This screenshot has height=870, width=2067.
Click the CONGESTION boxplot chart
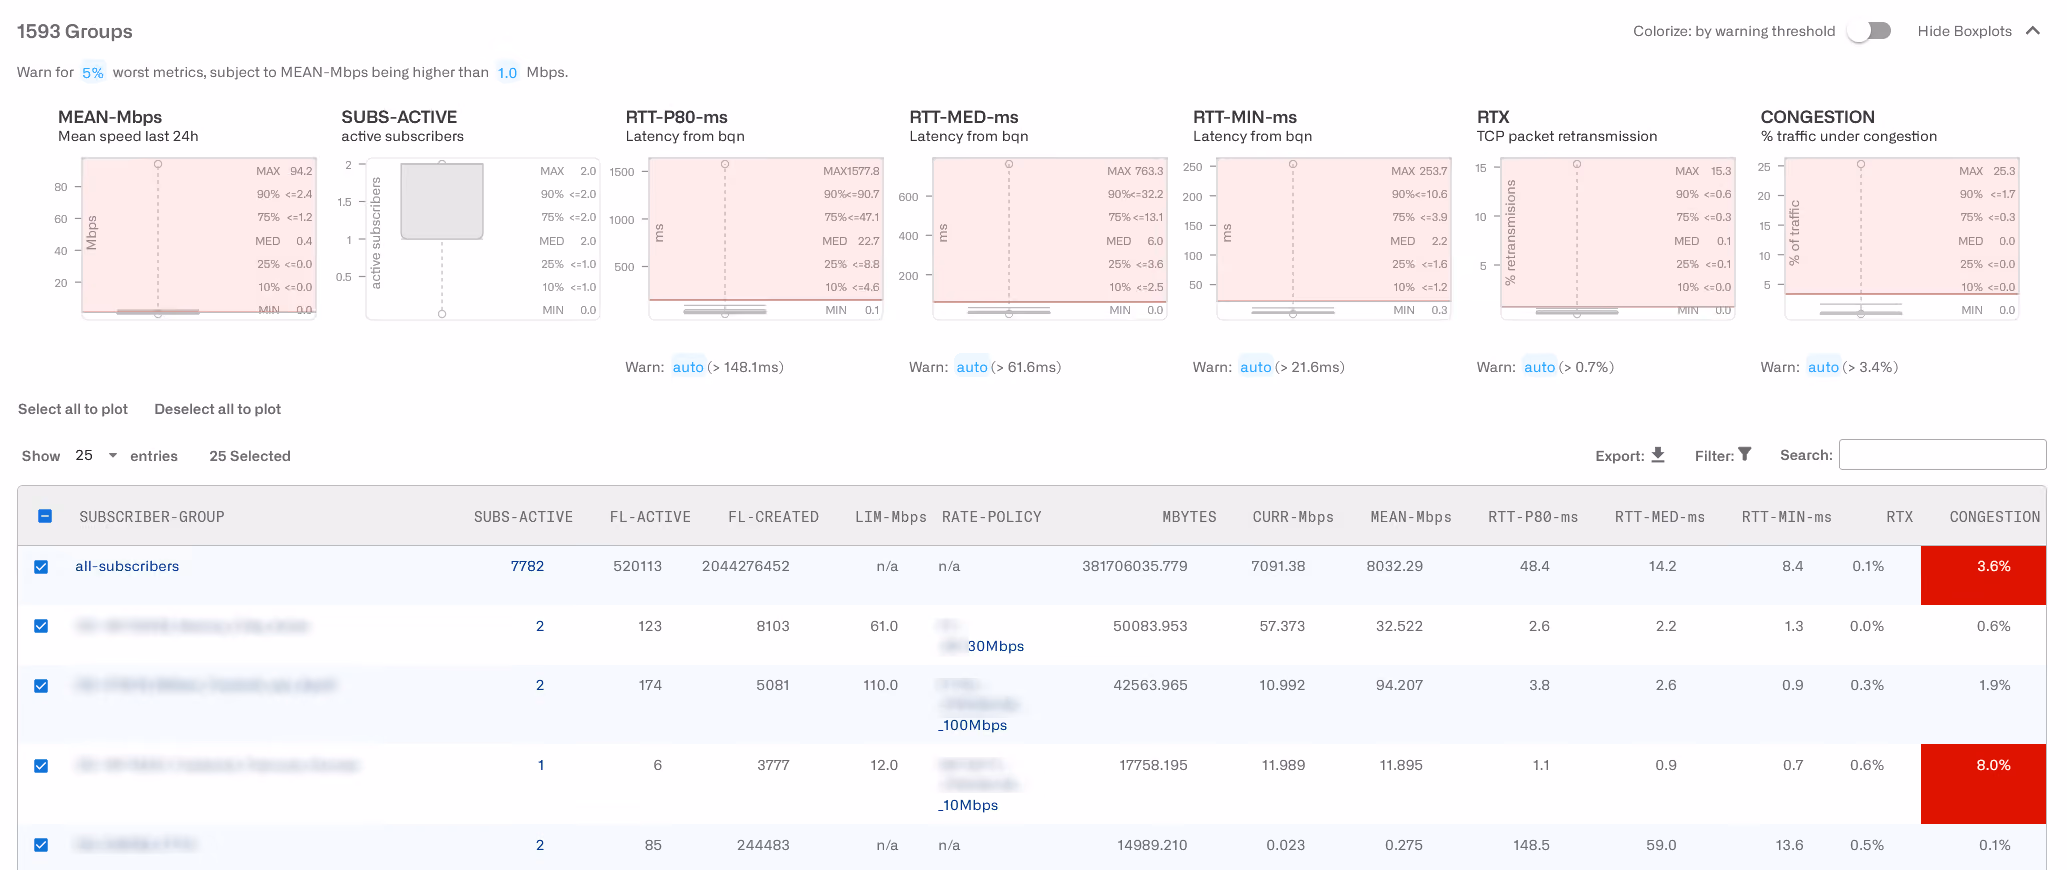point(1902,238)
